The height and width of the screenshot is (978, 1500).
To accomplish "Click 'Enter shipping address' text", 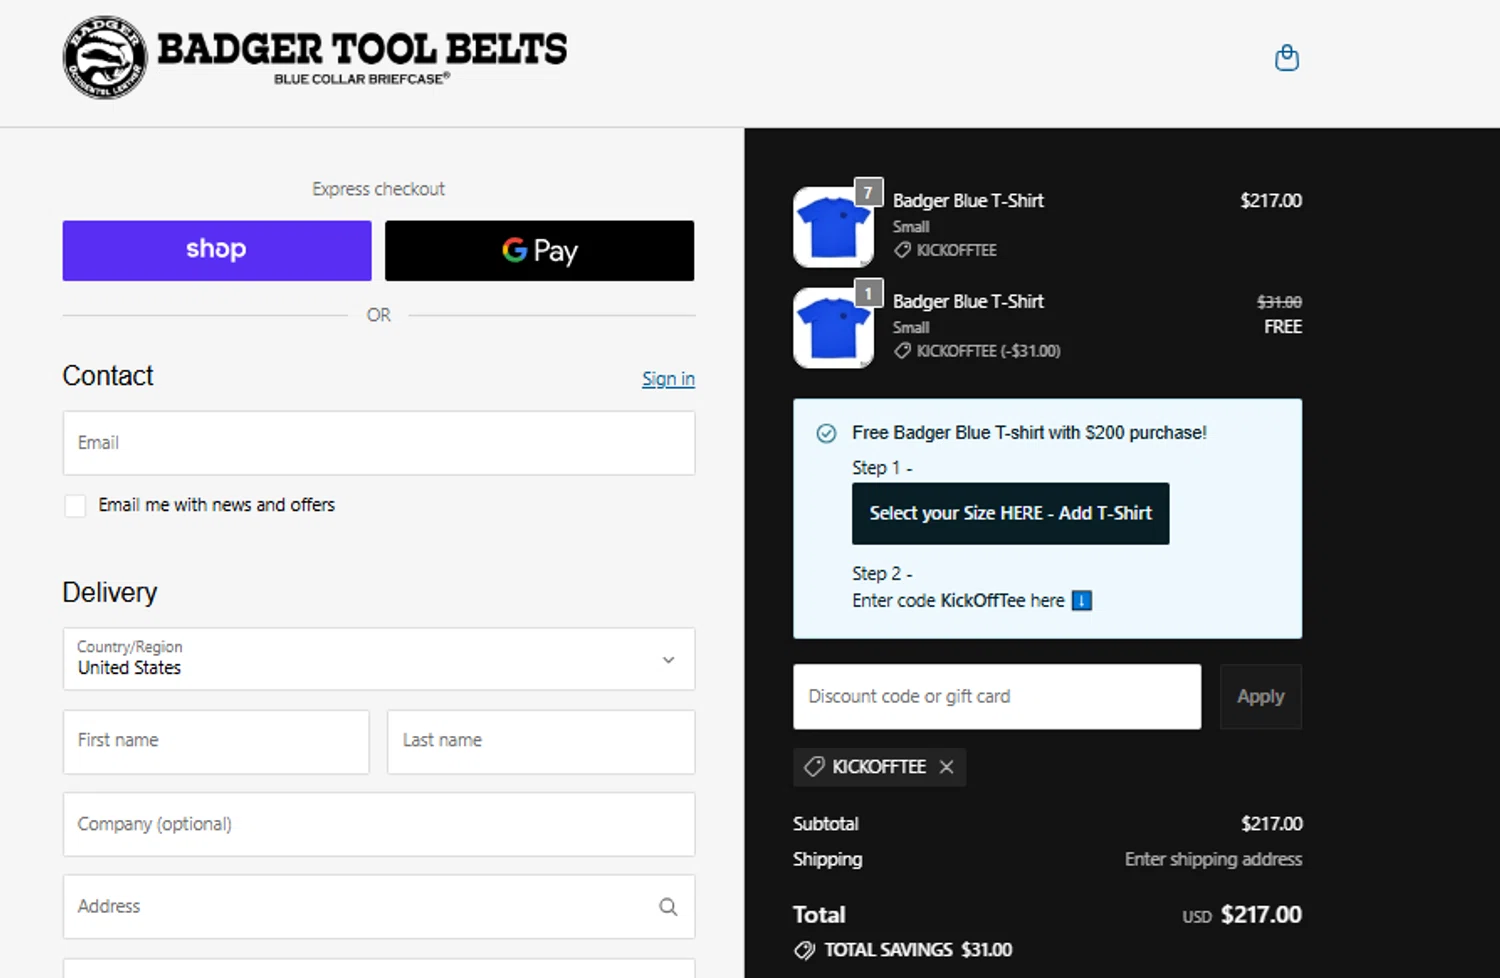I will click(1213, 859).
